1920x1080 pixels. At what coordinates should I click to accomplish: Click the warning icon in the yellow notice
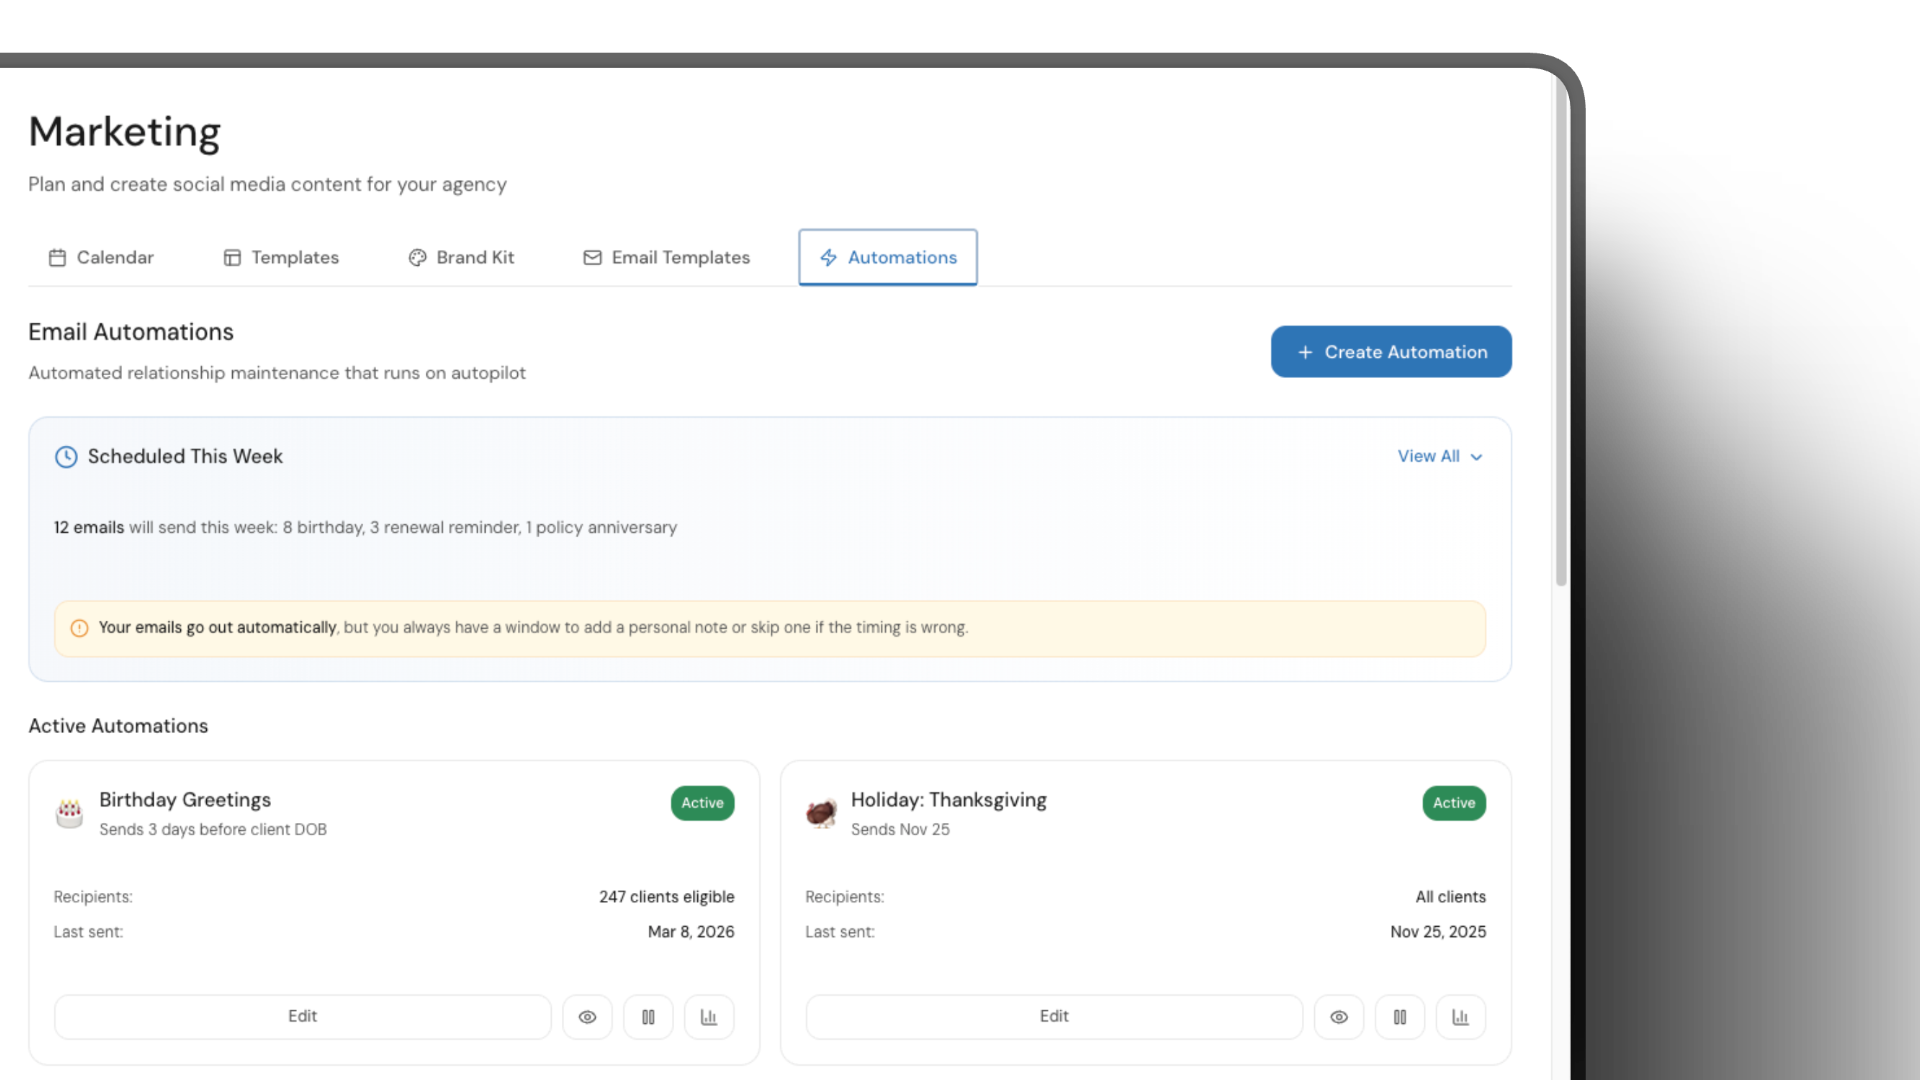[x=80, y=628]
